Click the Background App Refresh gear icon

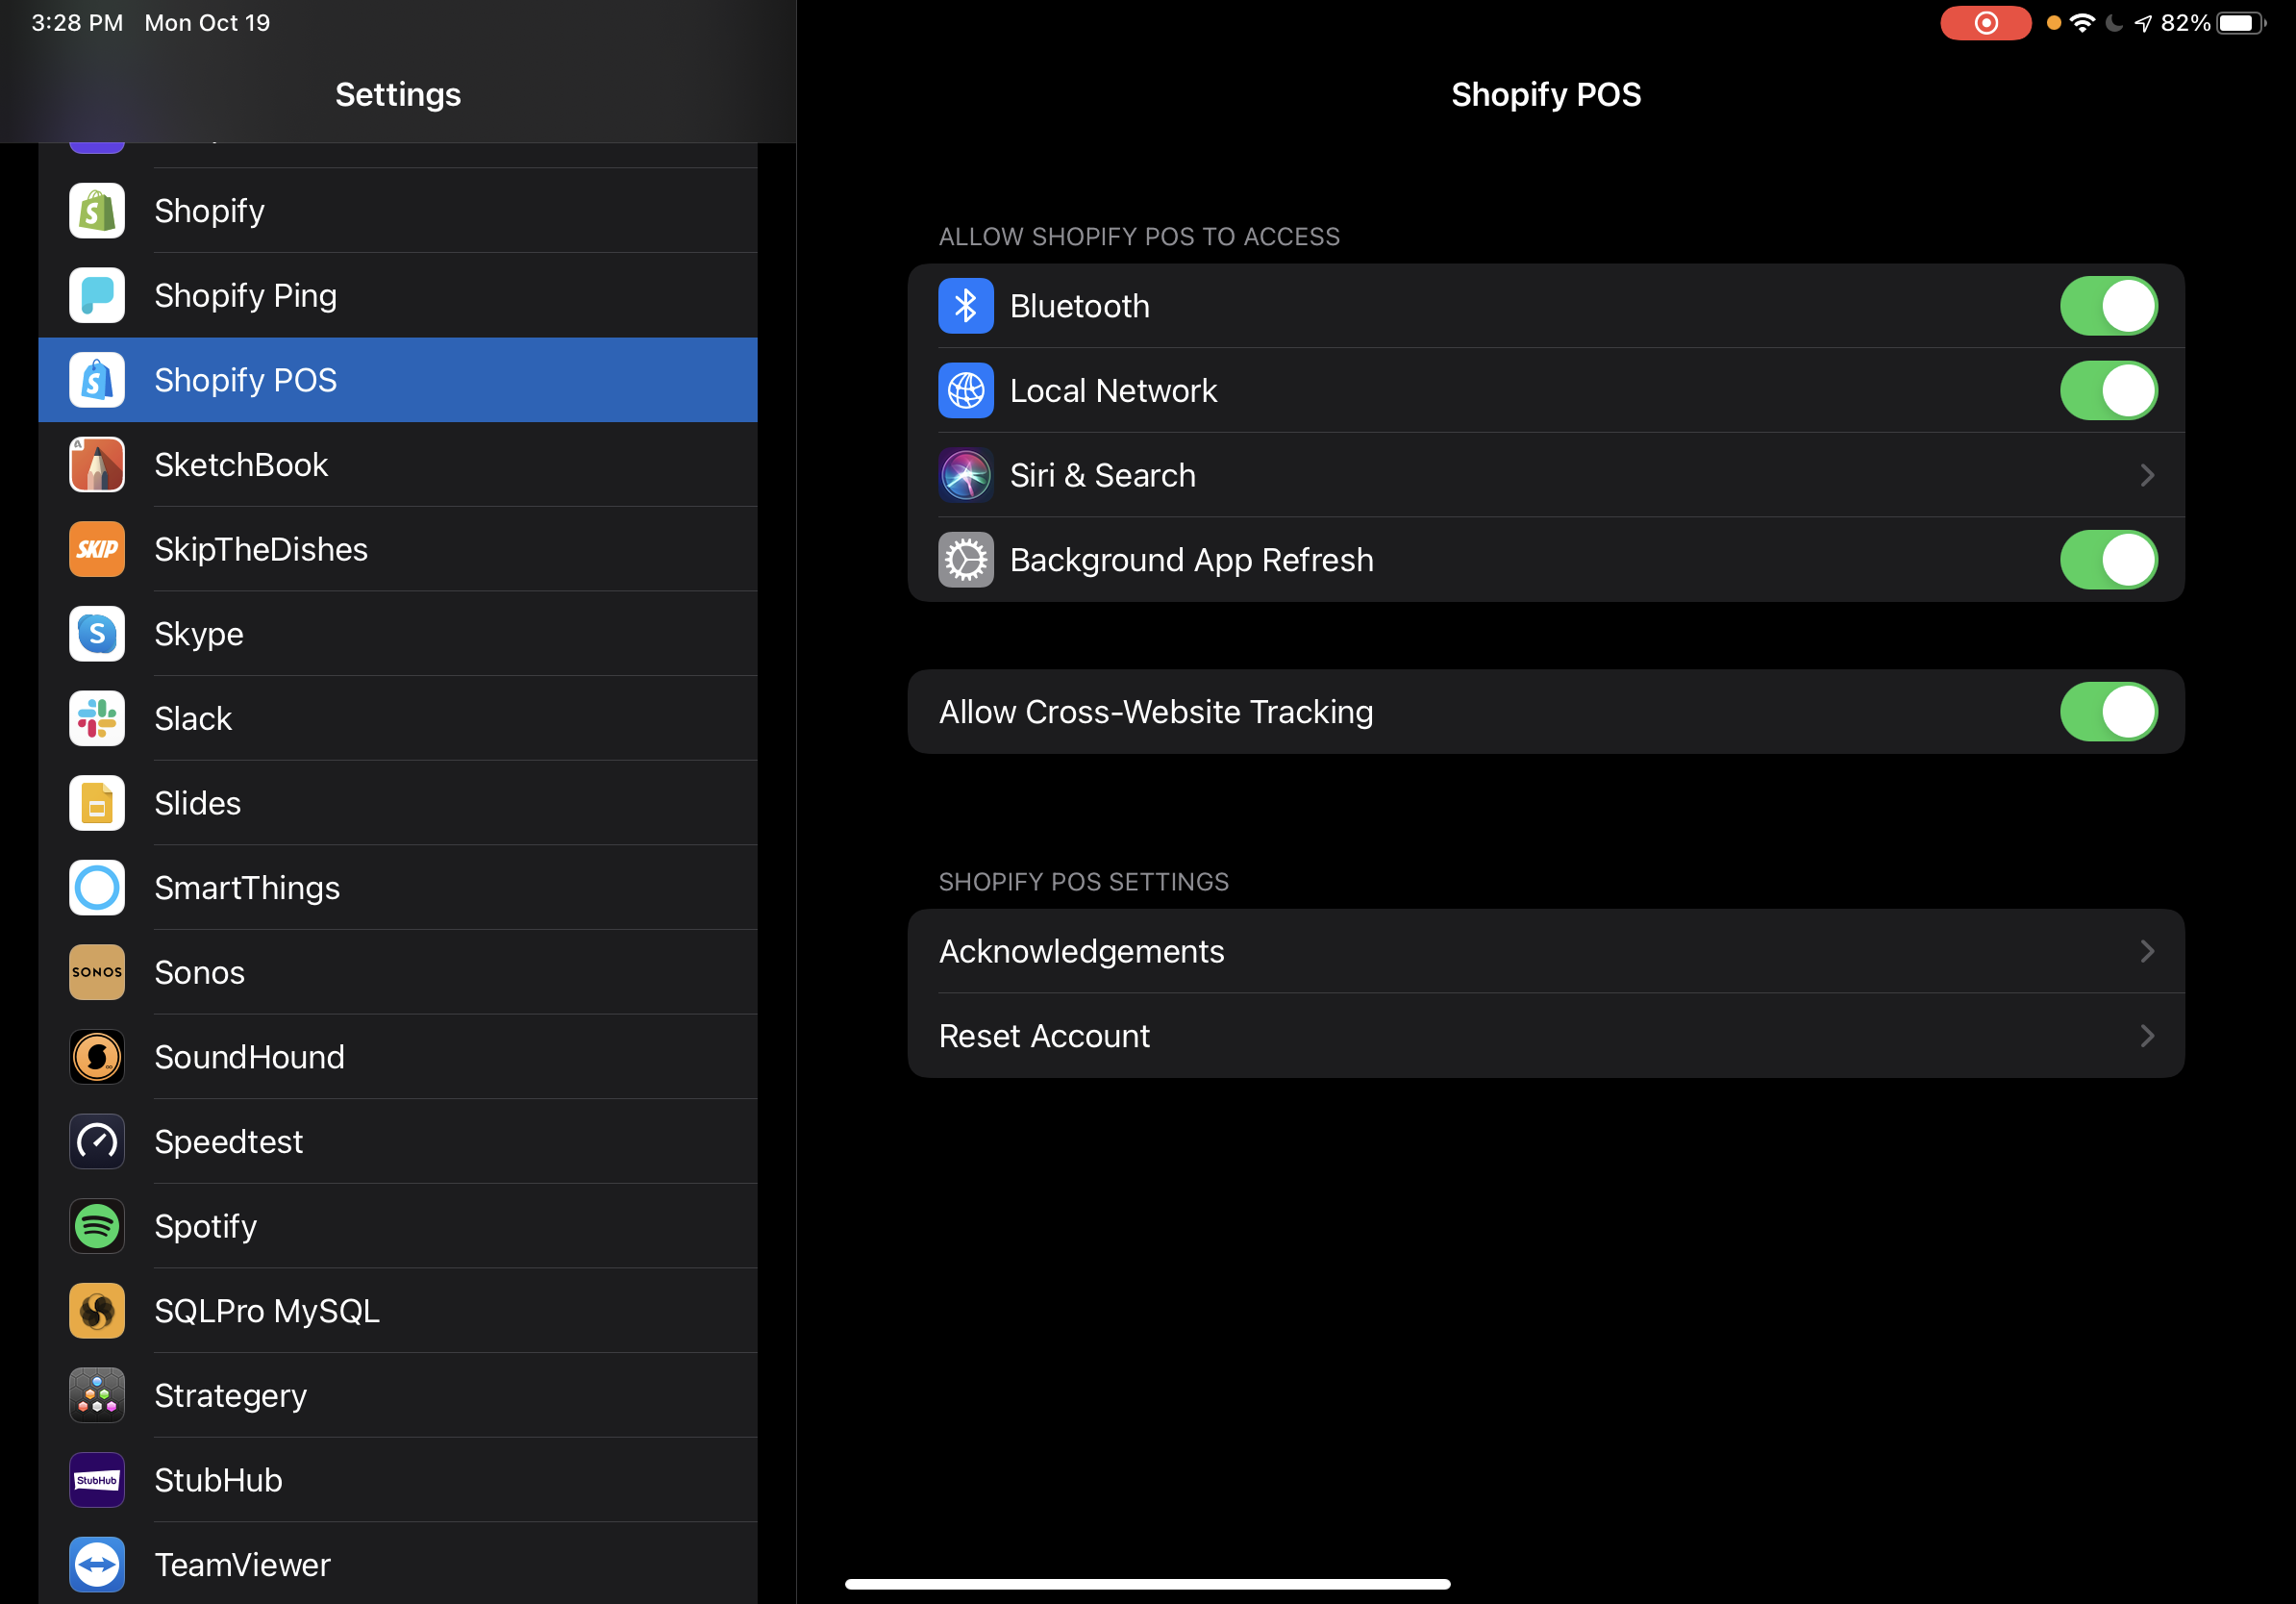(966, 560)
